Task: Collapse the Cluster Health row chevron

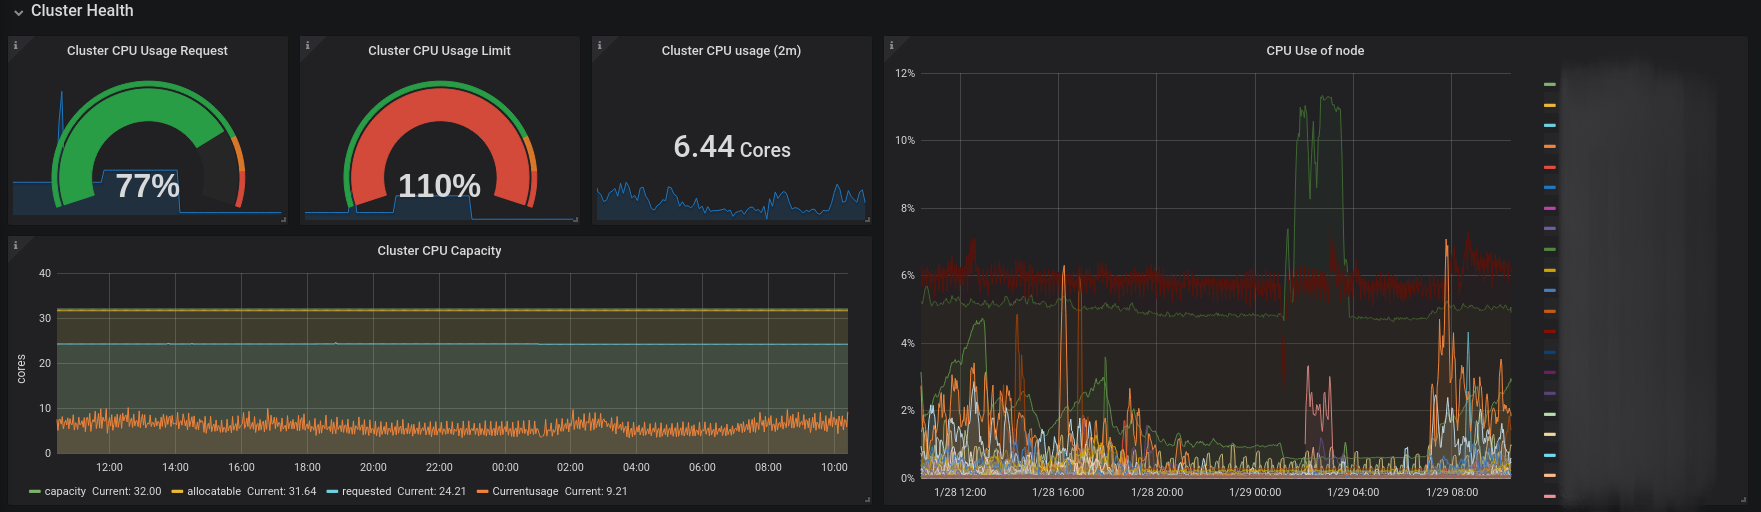Action: pos(18,12)
